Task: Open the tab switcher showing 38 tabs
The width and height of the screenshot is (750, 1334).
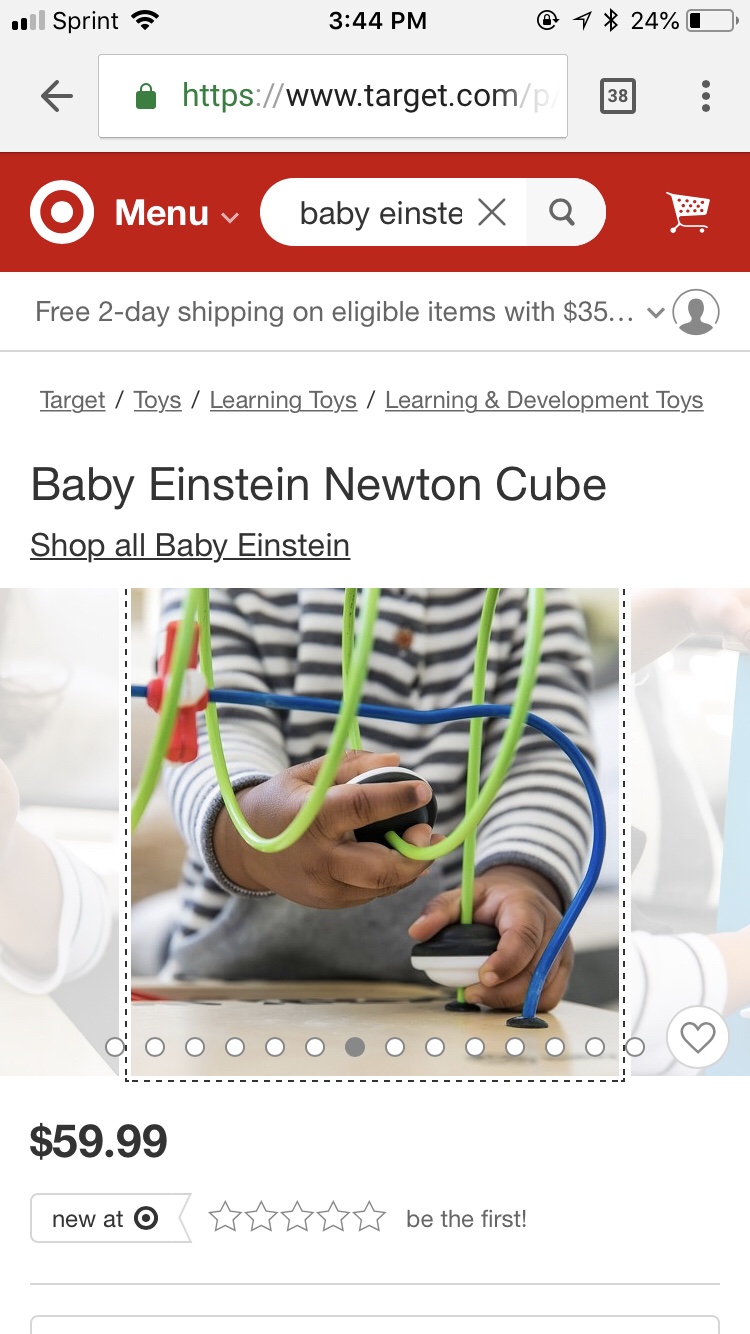Action: point(618,96)
